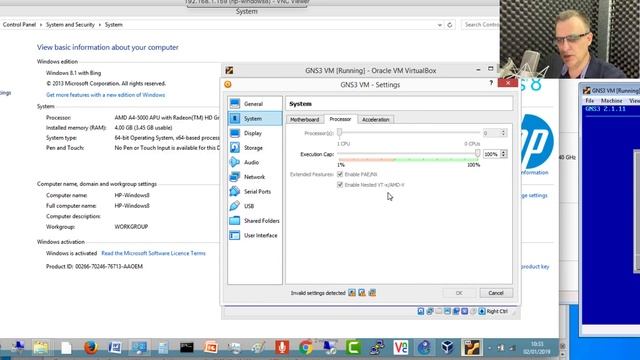Click the Execution Cap percentage spinner arrows
This screenshot has height=360, width=640.
tap(503, 154)
